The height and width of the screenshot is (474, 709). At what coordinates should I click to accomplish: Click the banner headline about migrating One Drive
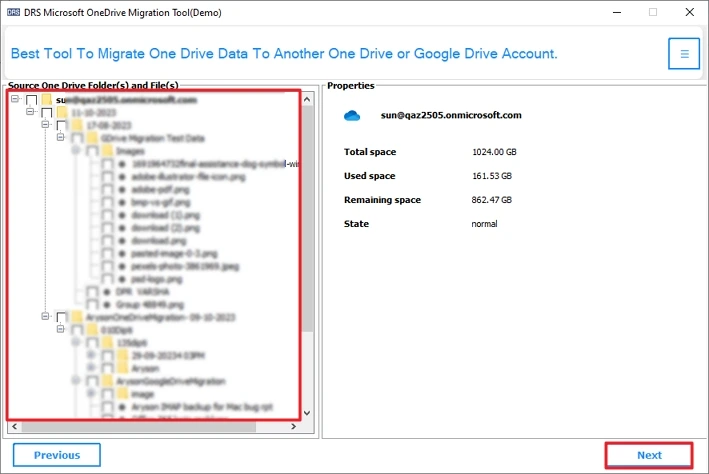click(x=284, y=53)
